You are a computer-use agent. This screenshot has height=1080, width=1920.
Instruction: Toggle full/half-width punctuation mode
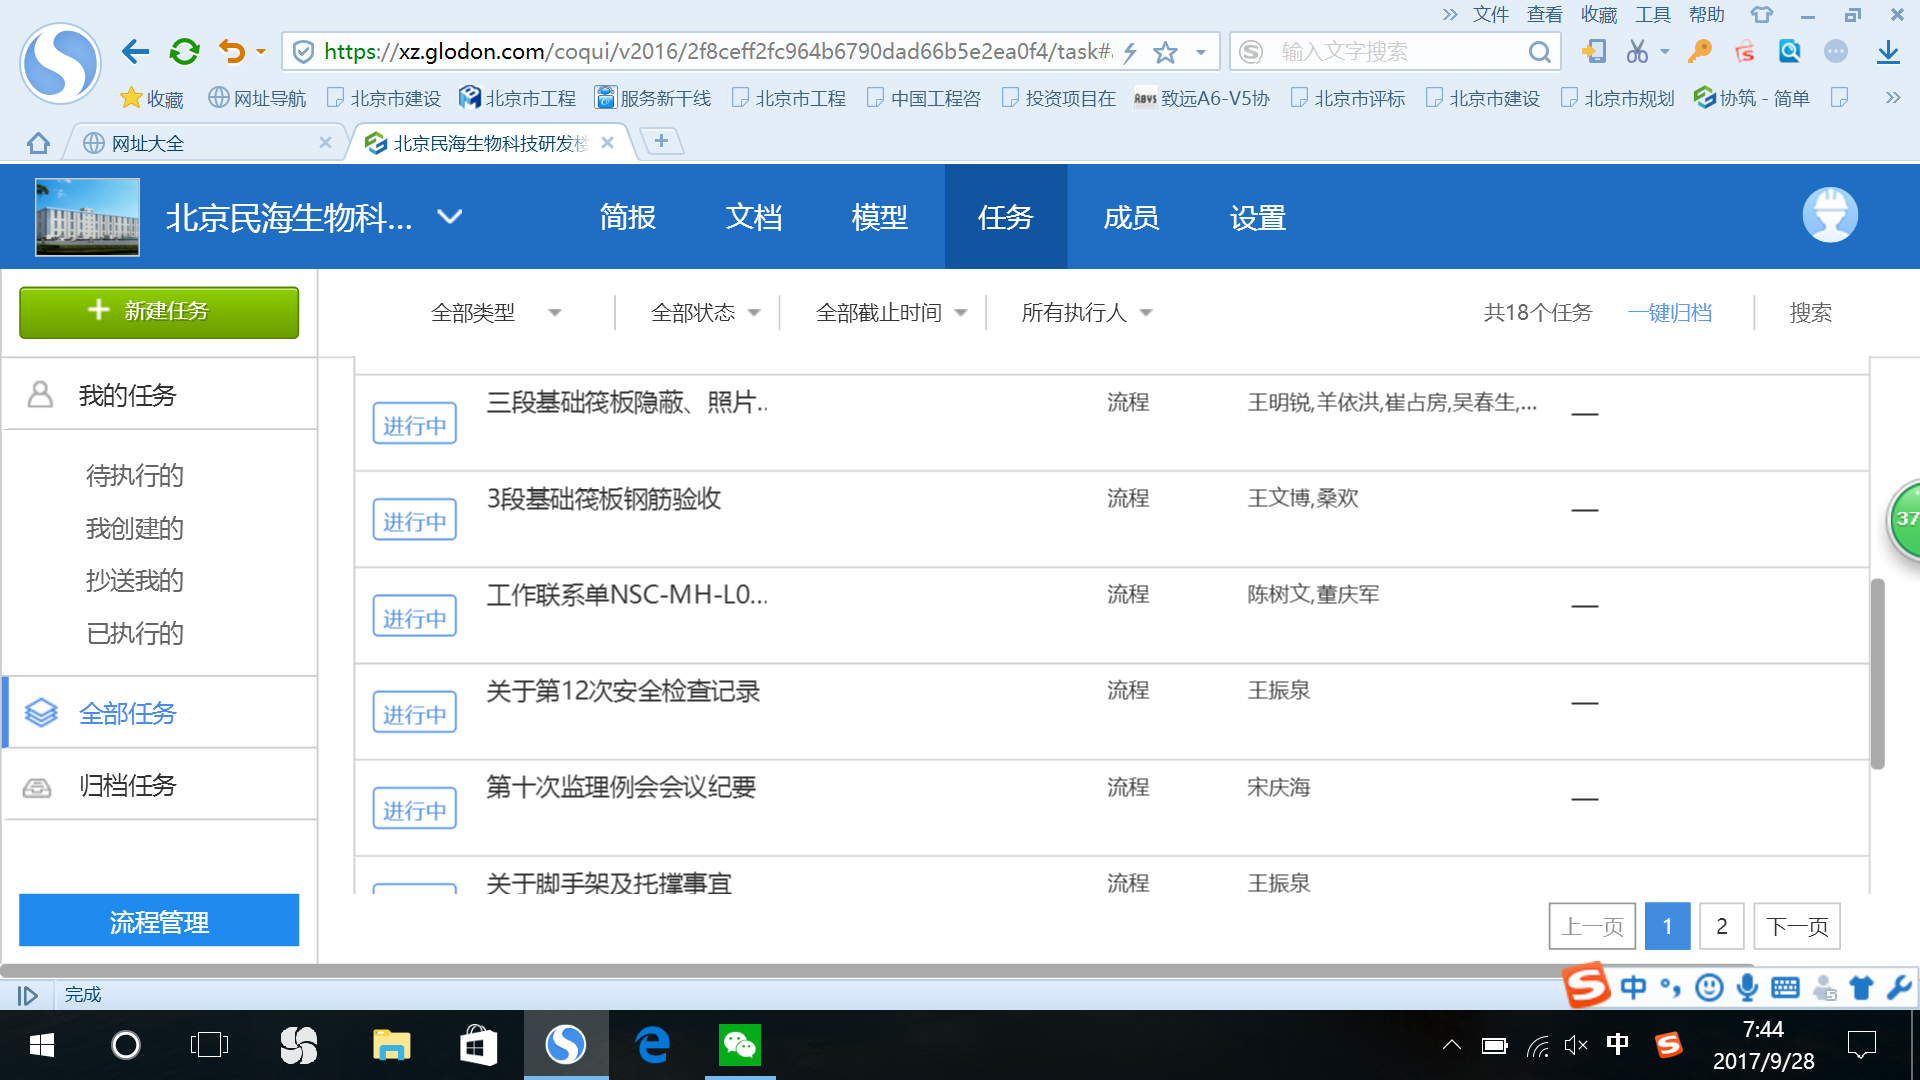coord(1668,987)
